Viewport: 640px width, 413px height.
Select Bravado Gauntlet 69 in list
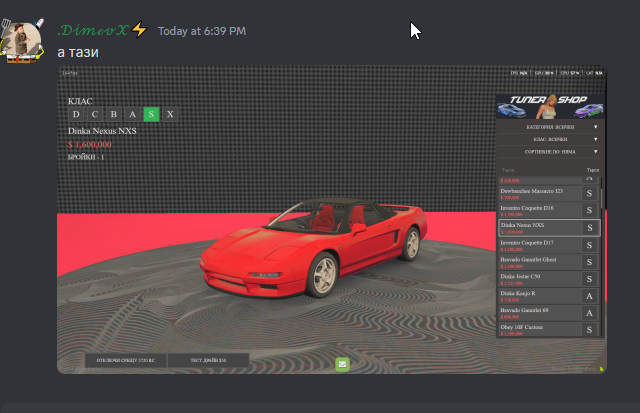tap(549, 313)
